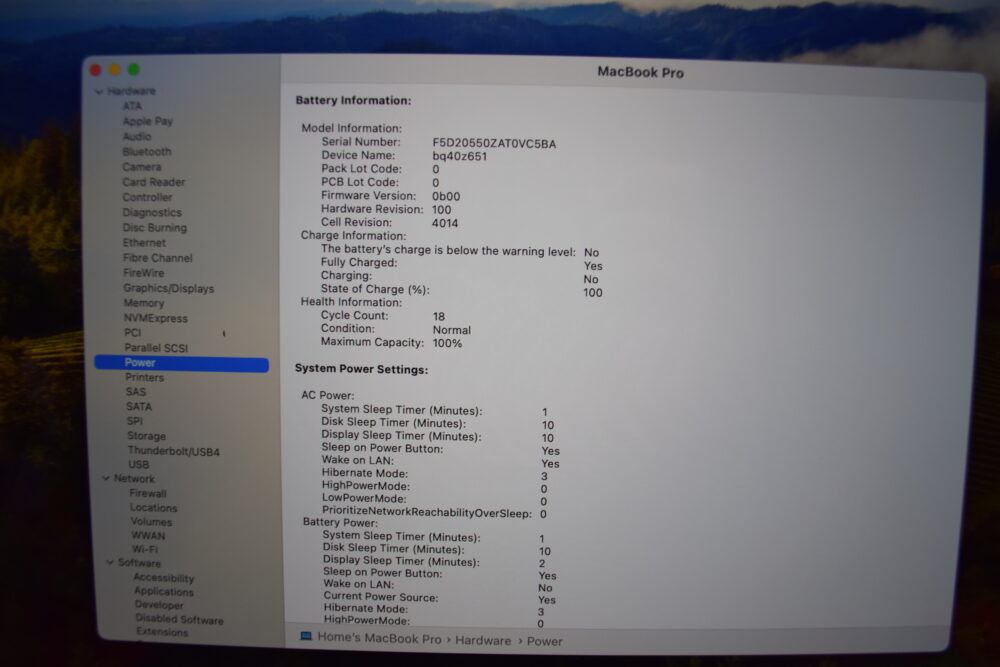Screen dimensions: 1000x667
Task: Select FireWire in the sidebar
Action: pyautogui.click(x=143, y=273)
